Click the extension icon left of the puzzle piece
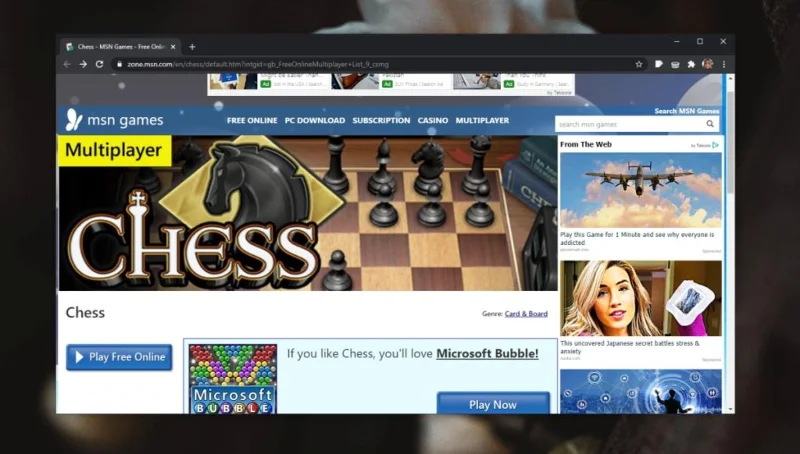Image resolution: width=800 pixels, height=454 pixels. click(x=675, y=64)
